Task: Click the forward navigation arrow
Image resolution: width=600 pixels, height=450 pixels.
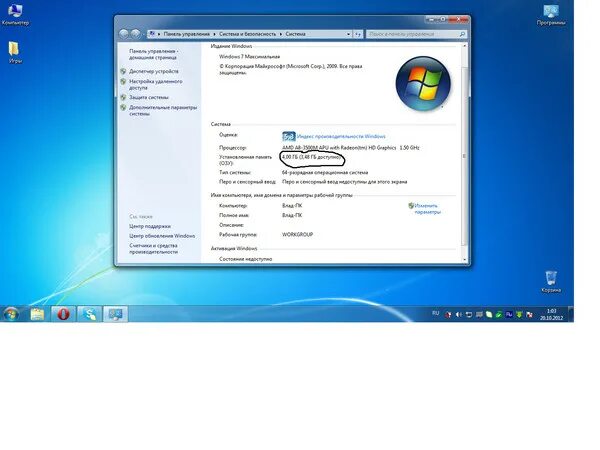Action: tap(135, 34)
